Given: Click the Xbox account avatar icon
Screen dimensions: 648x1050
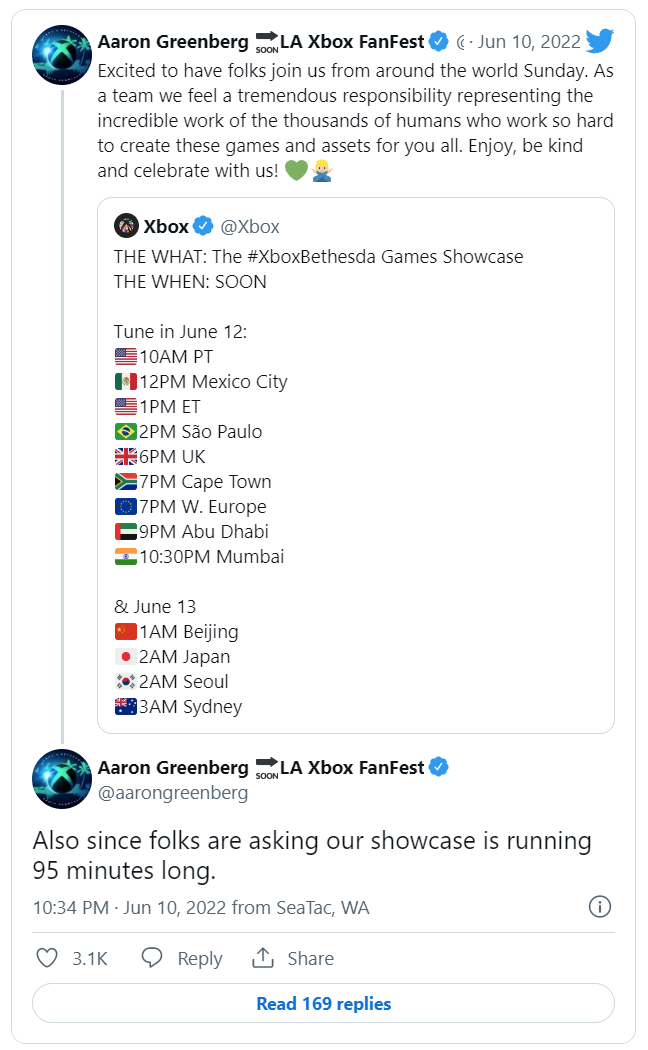Looking at the screenshot, I should click(126, 226).
